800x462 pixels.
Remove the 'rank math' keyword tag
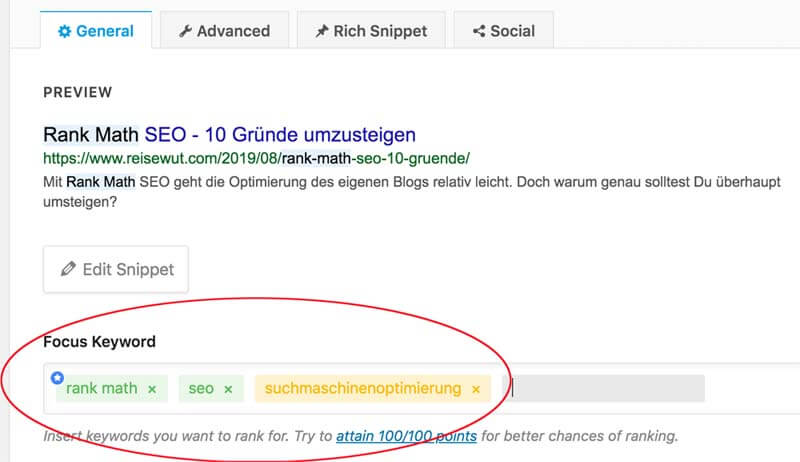point(152,389)
